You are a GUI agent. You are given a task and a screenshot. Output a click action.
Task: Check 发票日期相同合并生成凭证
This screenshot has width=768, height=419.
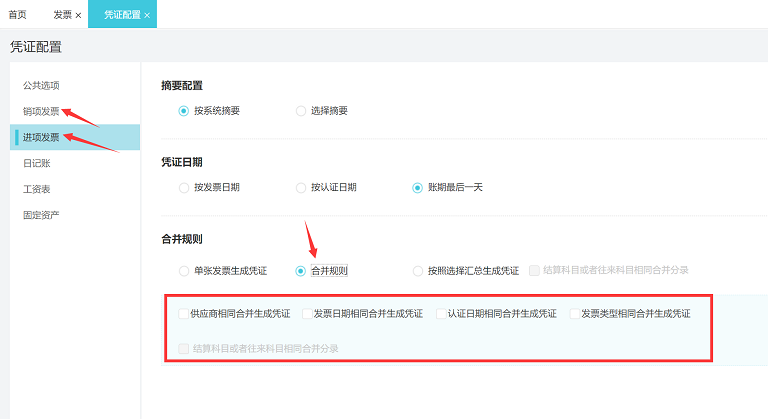pos(307,314)
